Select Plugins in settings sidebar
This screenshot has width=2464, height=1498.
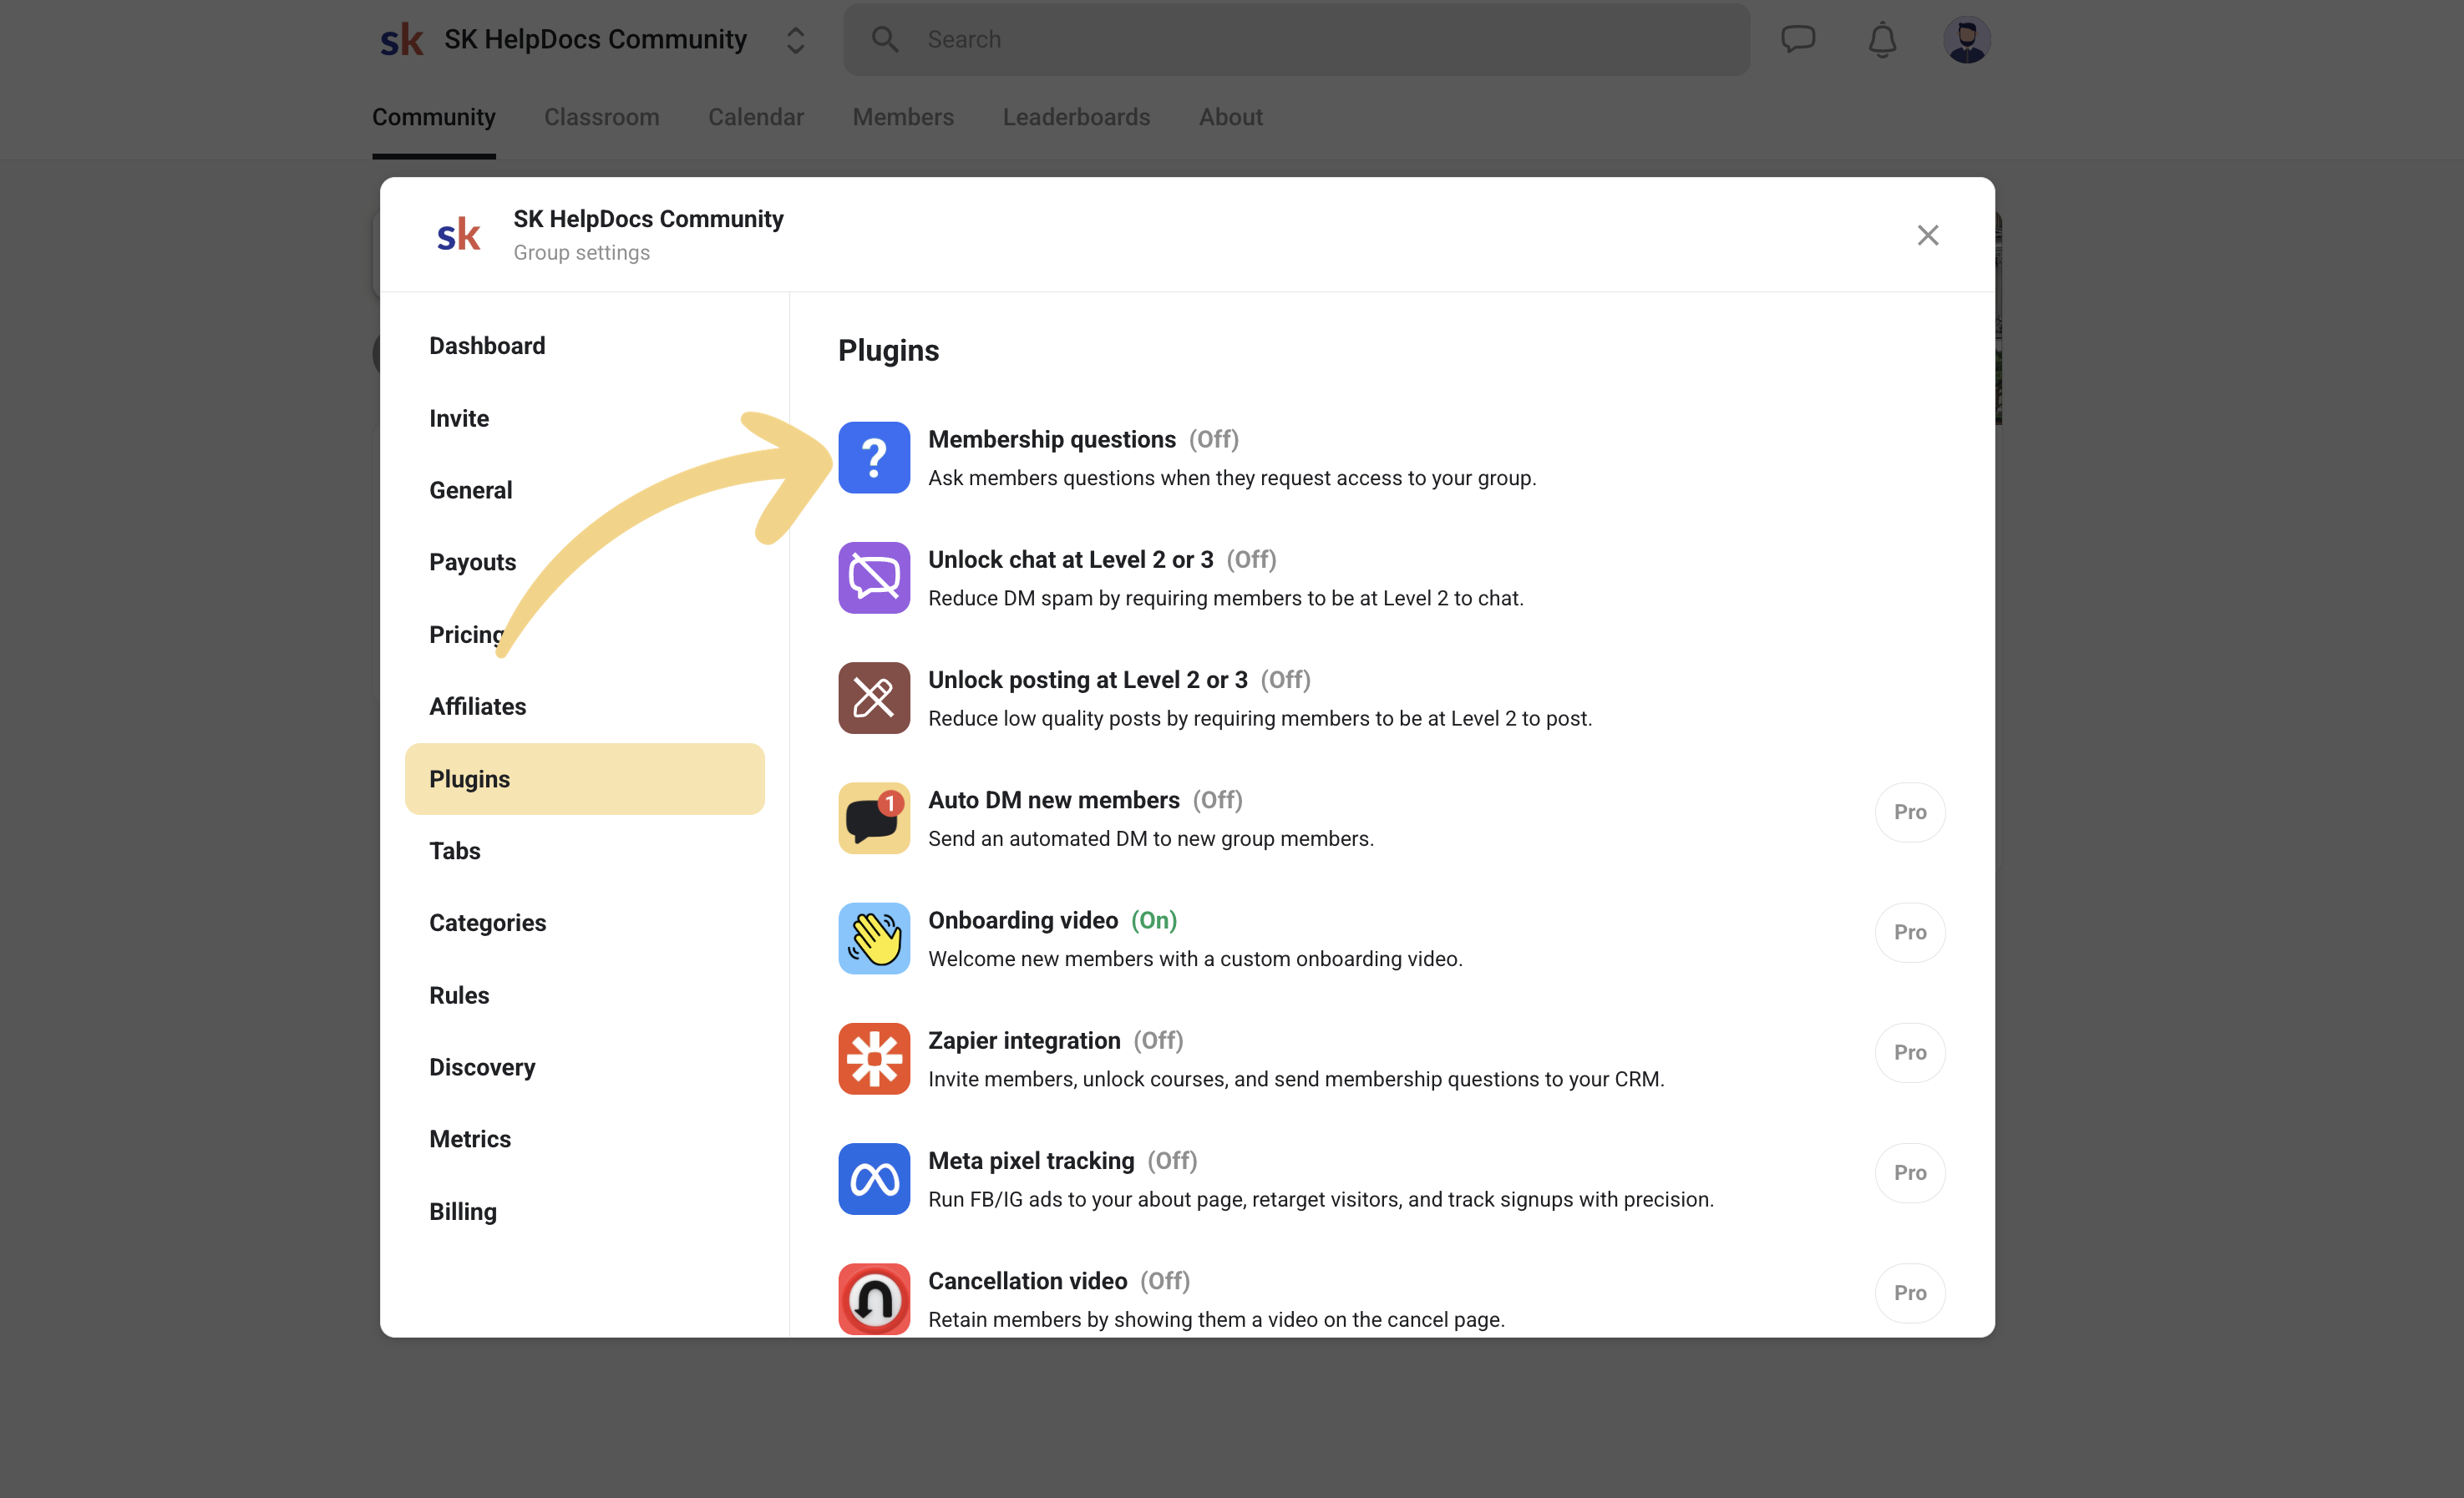[585, 779]
